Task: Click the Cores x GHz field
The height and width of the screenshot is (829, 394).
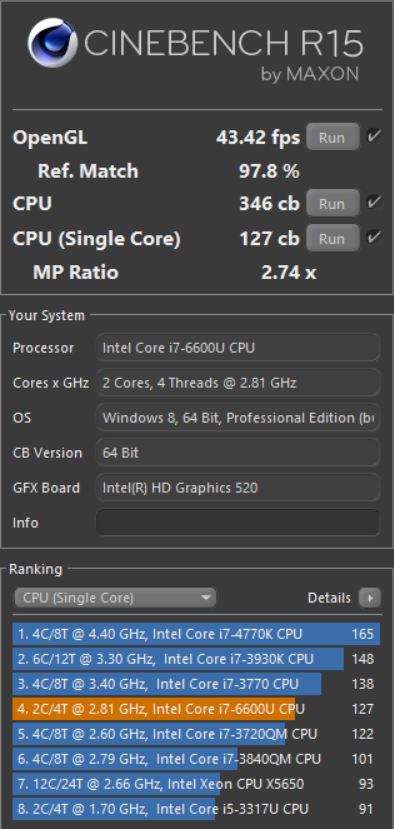Action: (x=238, y=383)
